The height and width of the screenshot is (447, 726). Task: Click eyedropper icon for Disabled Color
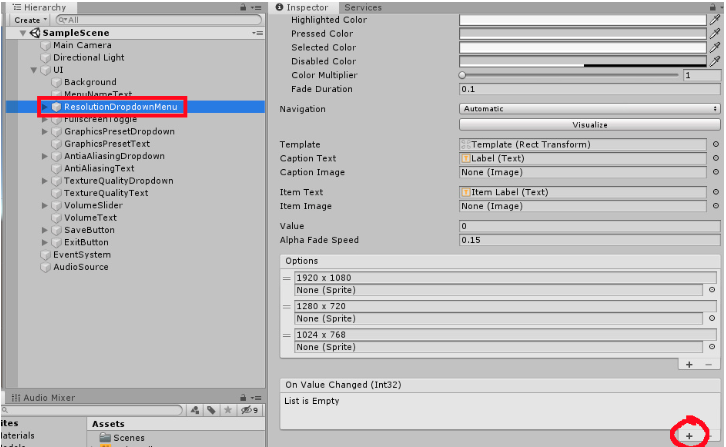(x=714, y=61)
